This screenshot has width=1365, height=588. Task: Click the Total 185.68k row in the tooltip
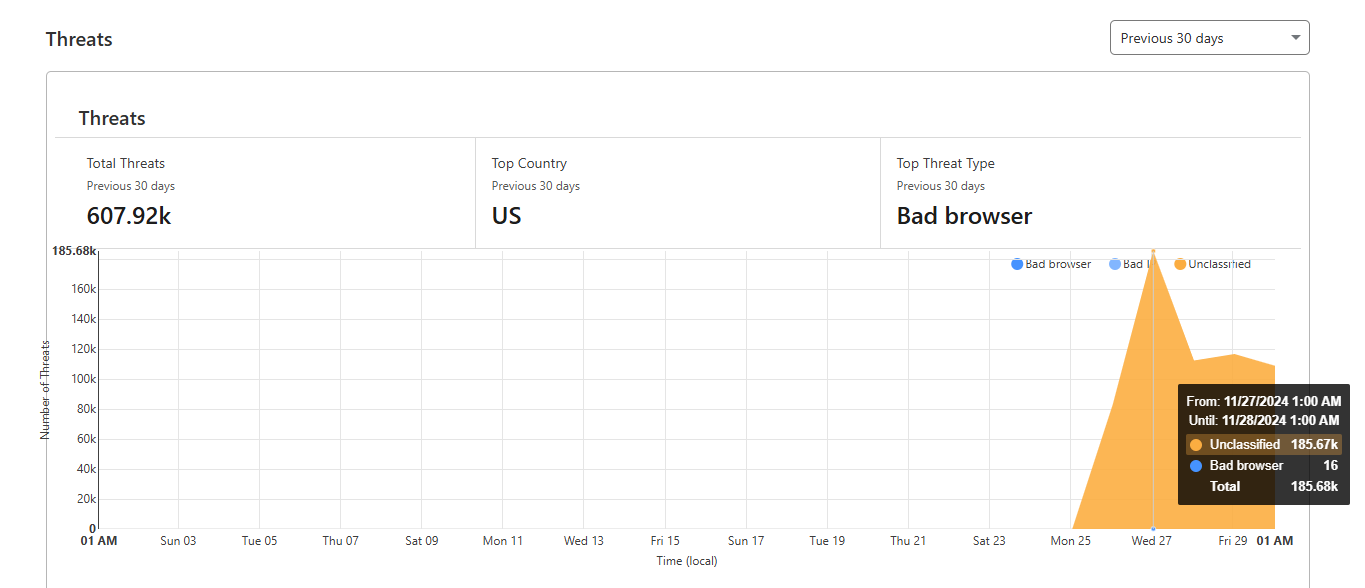click(1263, 486)
